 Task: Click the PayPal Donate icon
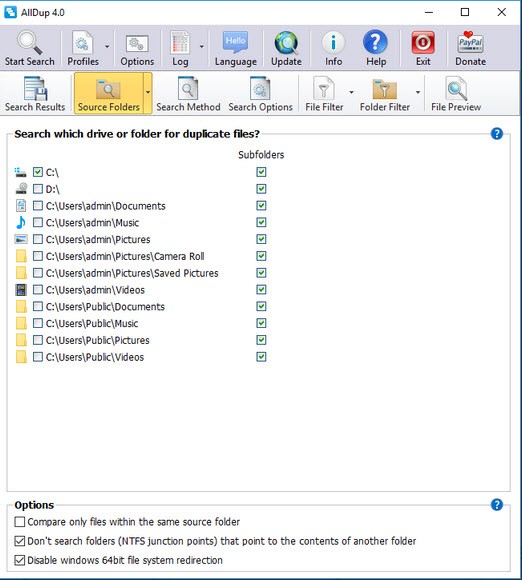click(470, 43)
